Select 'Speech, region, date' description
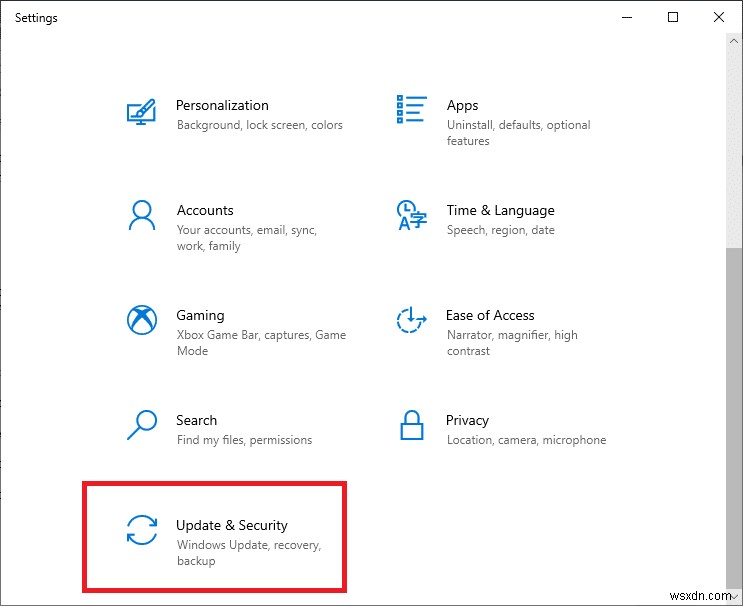743x606 pixels. pyautogui.click(x=500, y=230)
